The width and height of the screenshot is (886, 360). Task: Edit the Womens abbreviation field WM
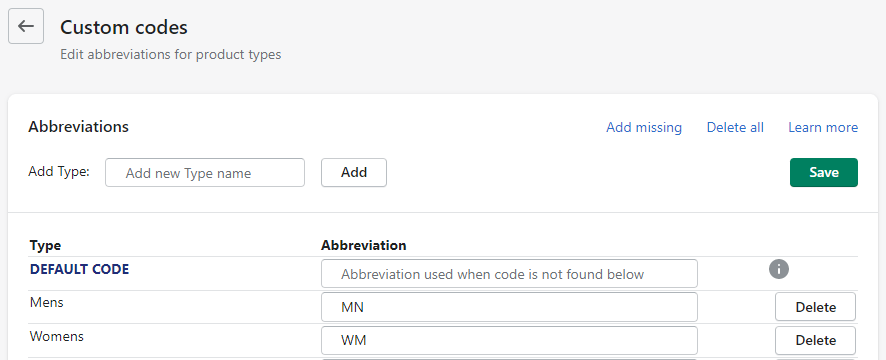pyautogui.click(x=509, y=341)
